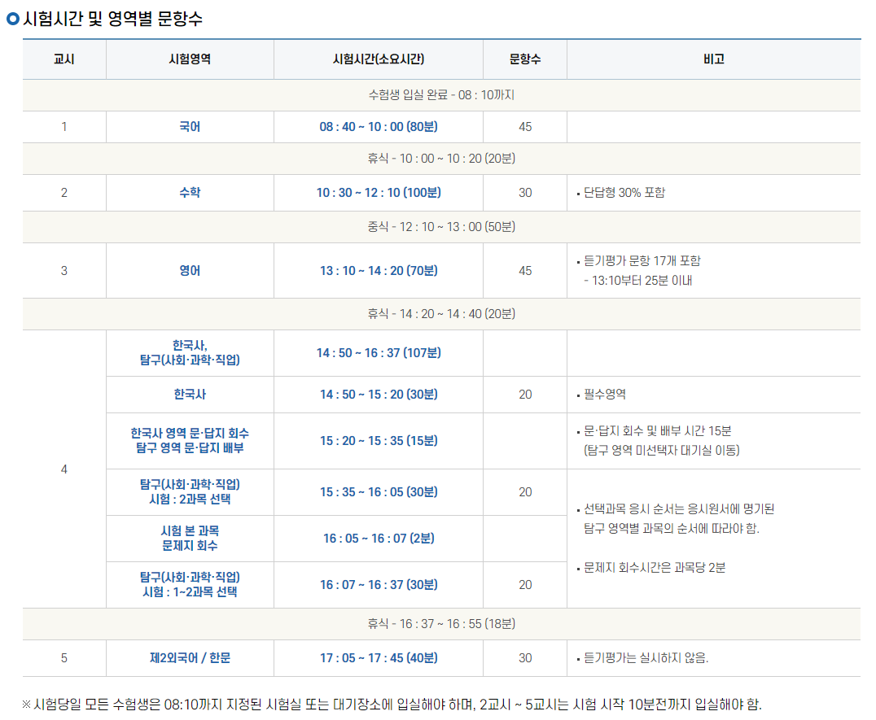Select the 한국사 subject row label

(189, 395)
